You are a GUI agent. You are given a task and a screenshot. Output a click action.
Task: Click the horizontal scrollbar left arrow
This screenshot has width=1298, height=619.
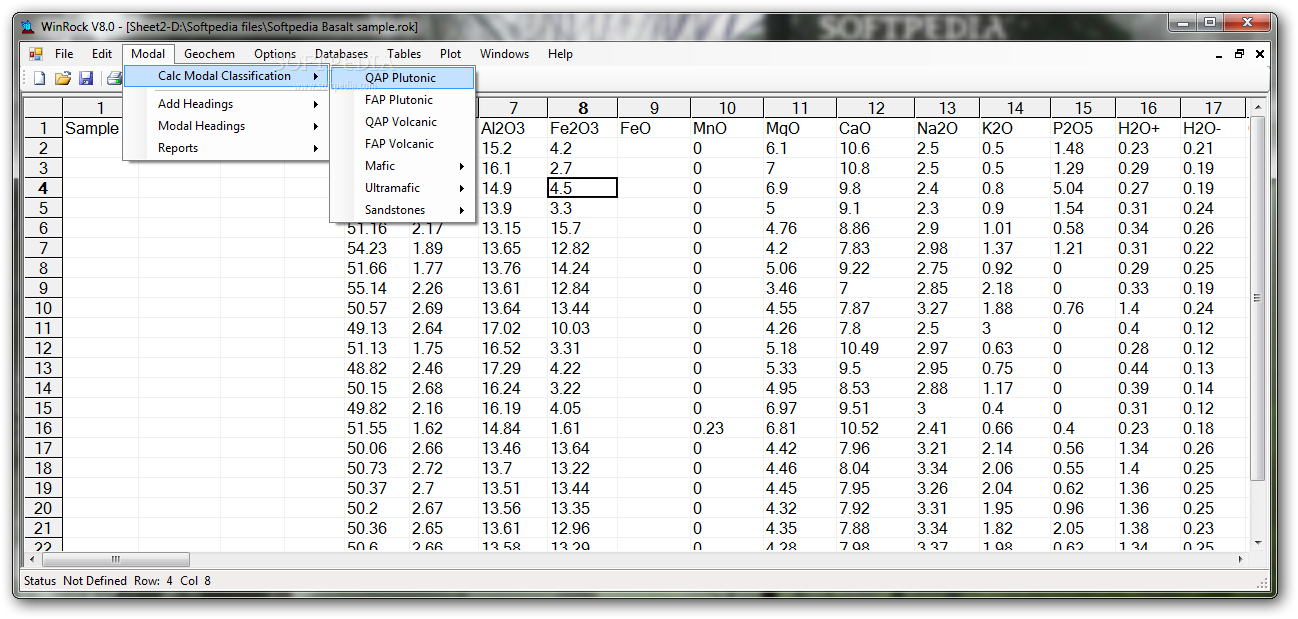[x=33, y=559]
